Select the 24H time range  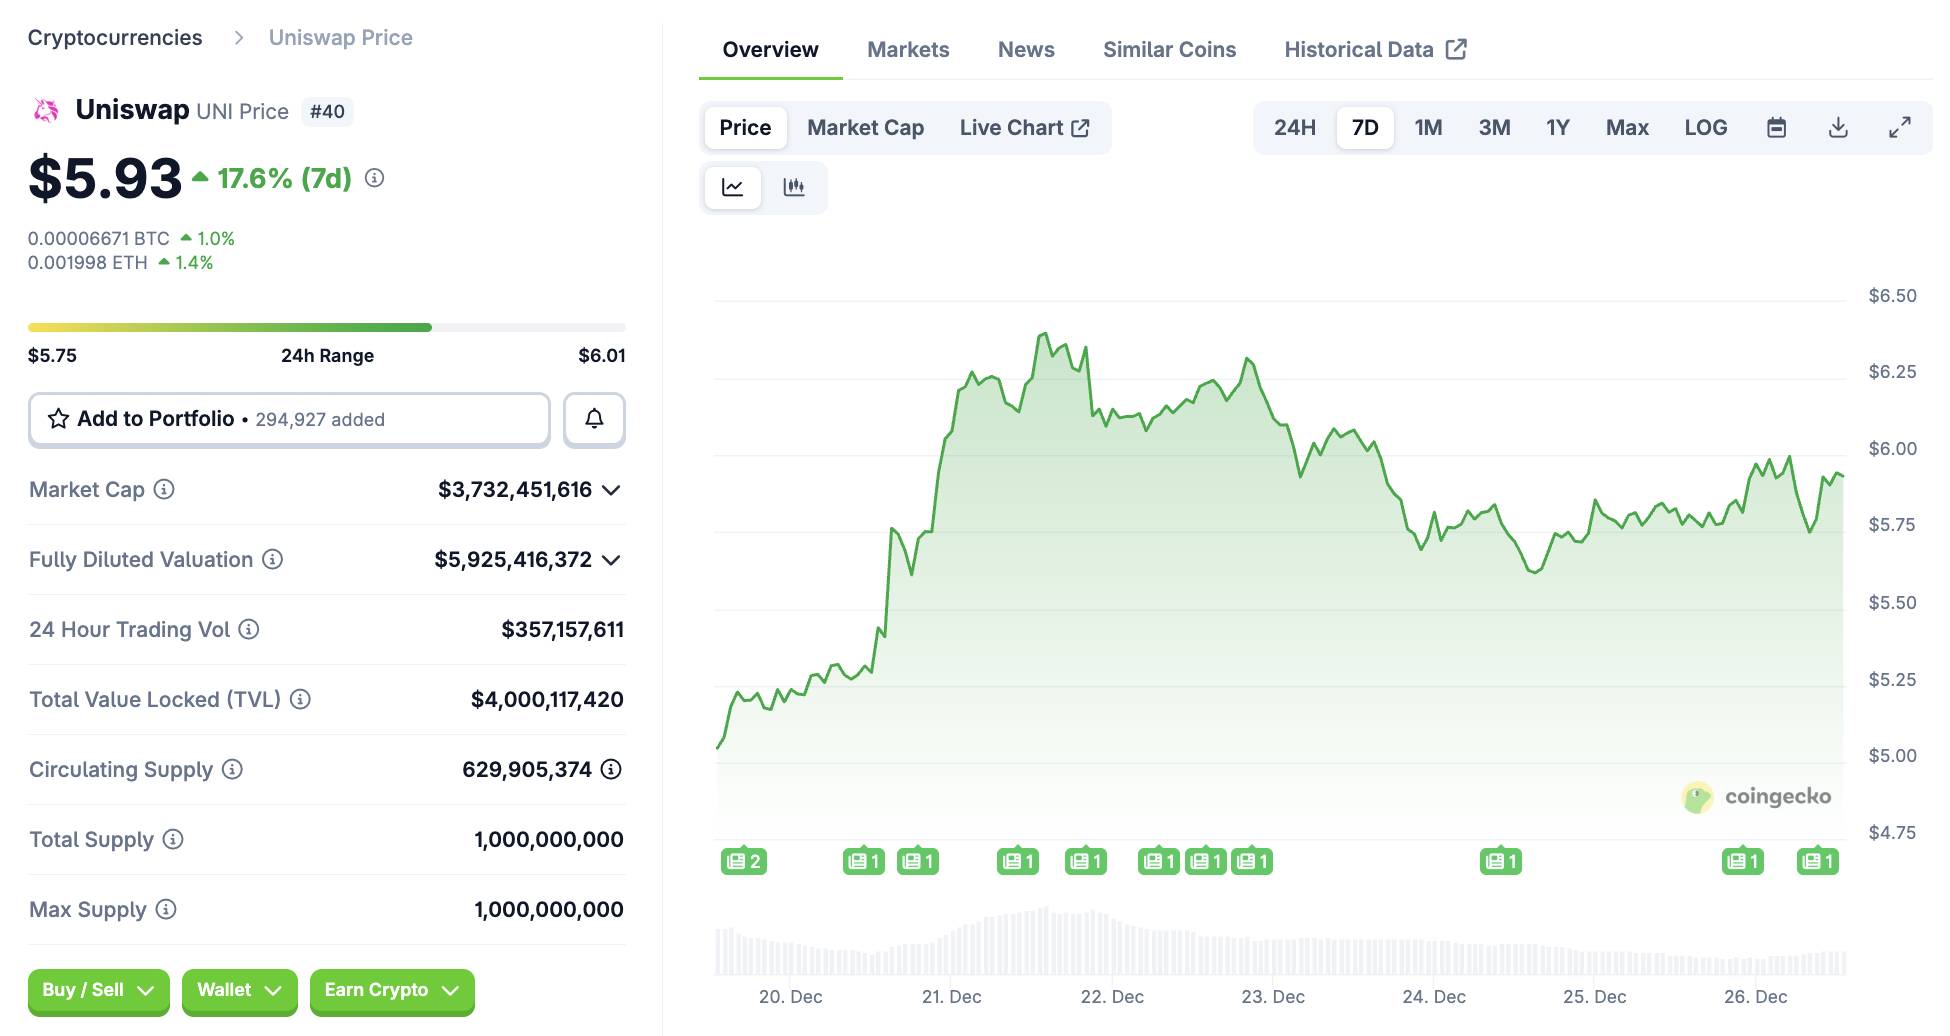[1294, 128]
